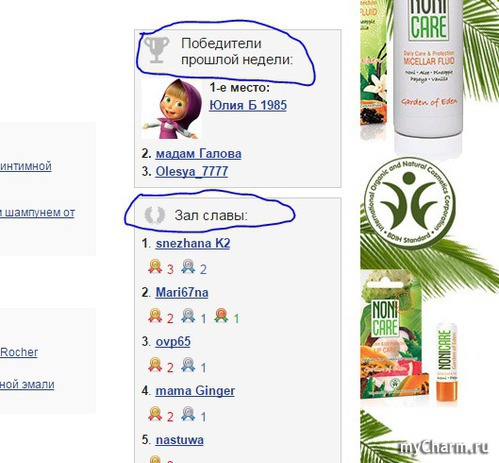Open snezhana K2 hall of fame profile
This screenshot has width=499, height=463.
pos(193,243)
